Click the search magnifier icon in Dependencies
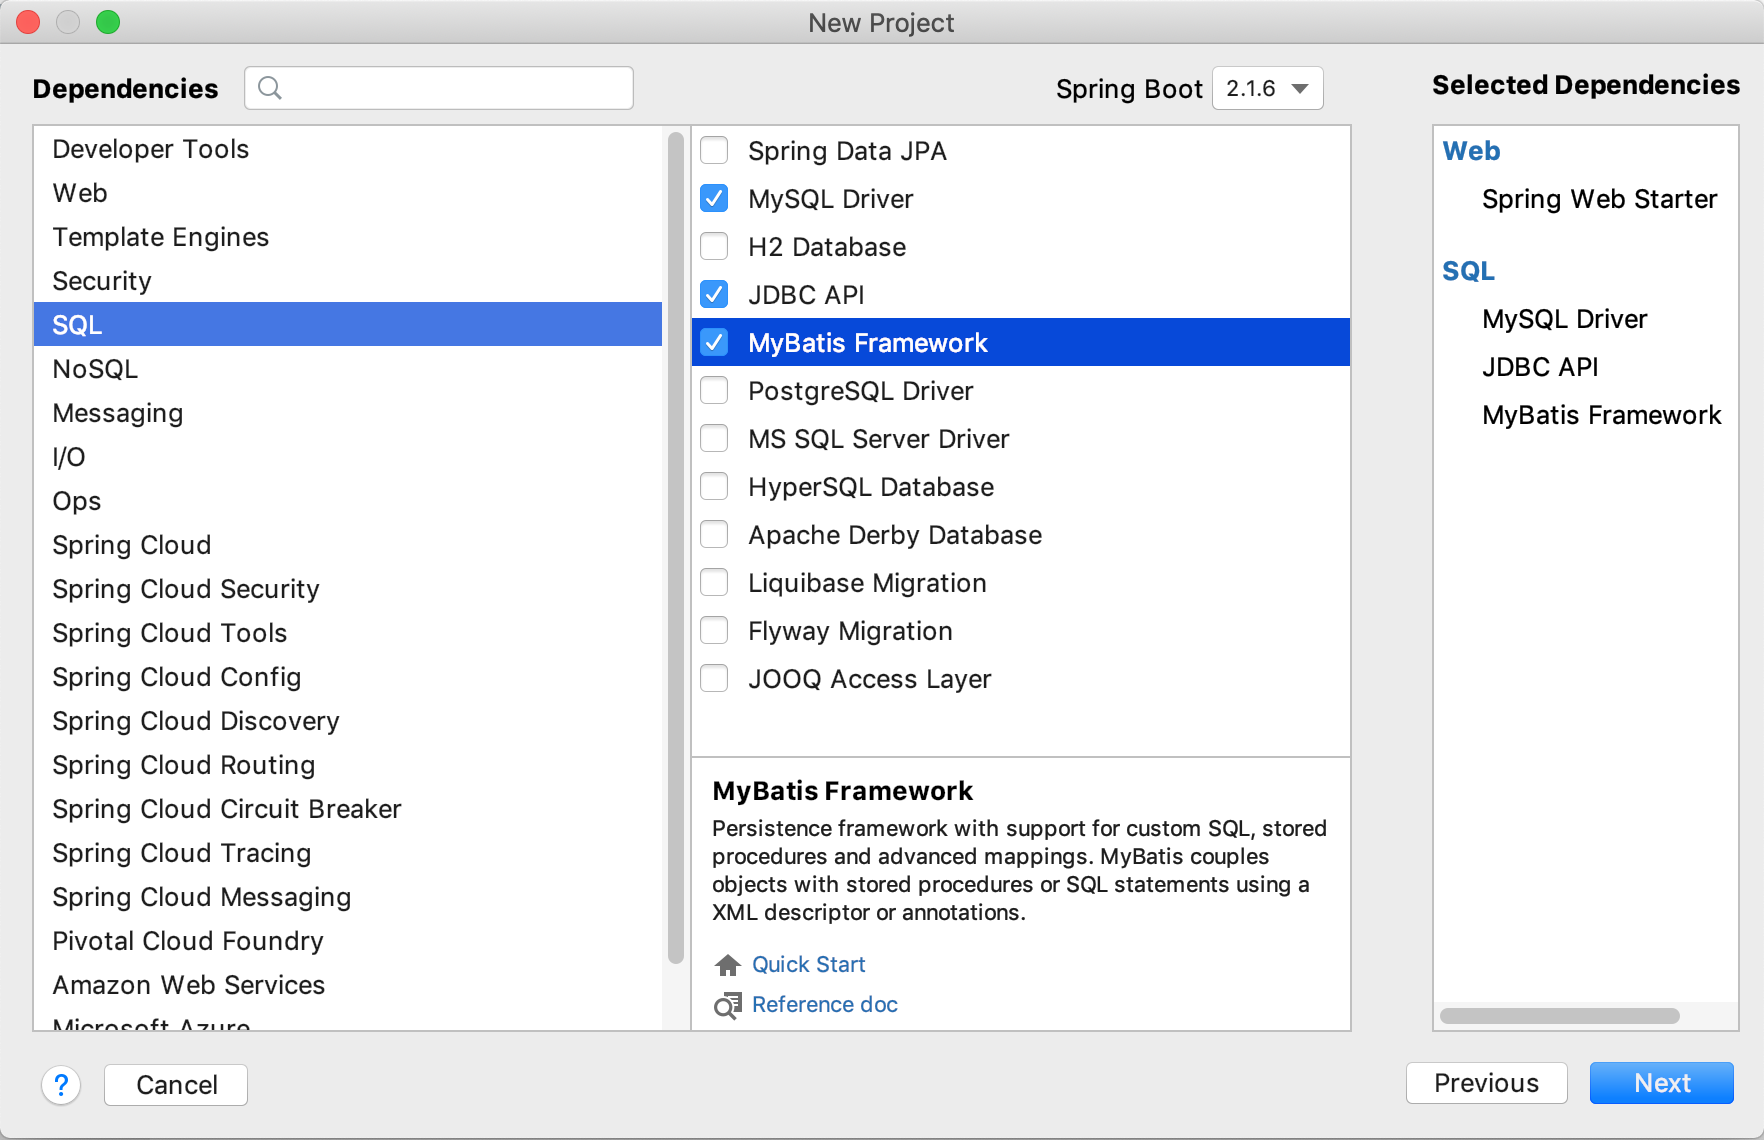 coord(269,88)
